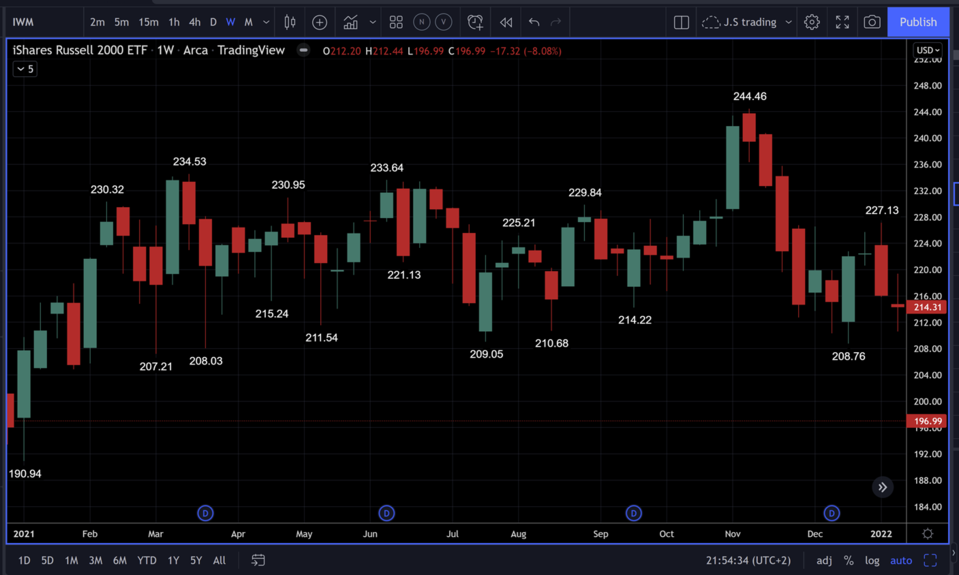Create an alert with the alarm icon
The width and height of the screenshot is (959, 575).
[475, 23]
